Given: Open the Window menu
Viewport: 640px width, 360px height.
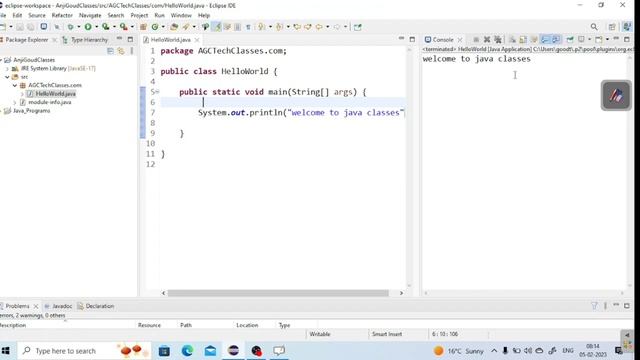Looking at the screenshot, I should [181, 15].
